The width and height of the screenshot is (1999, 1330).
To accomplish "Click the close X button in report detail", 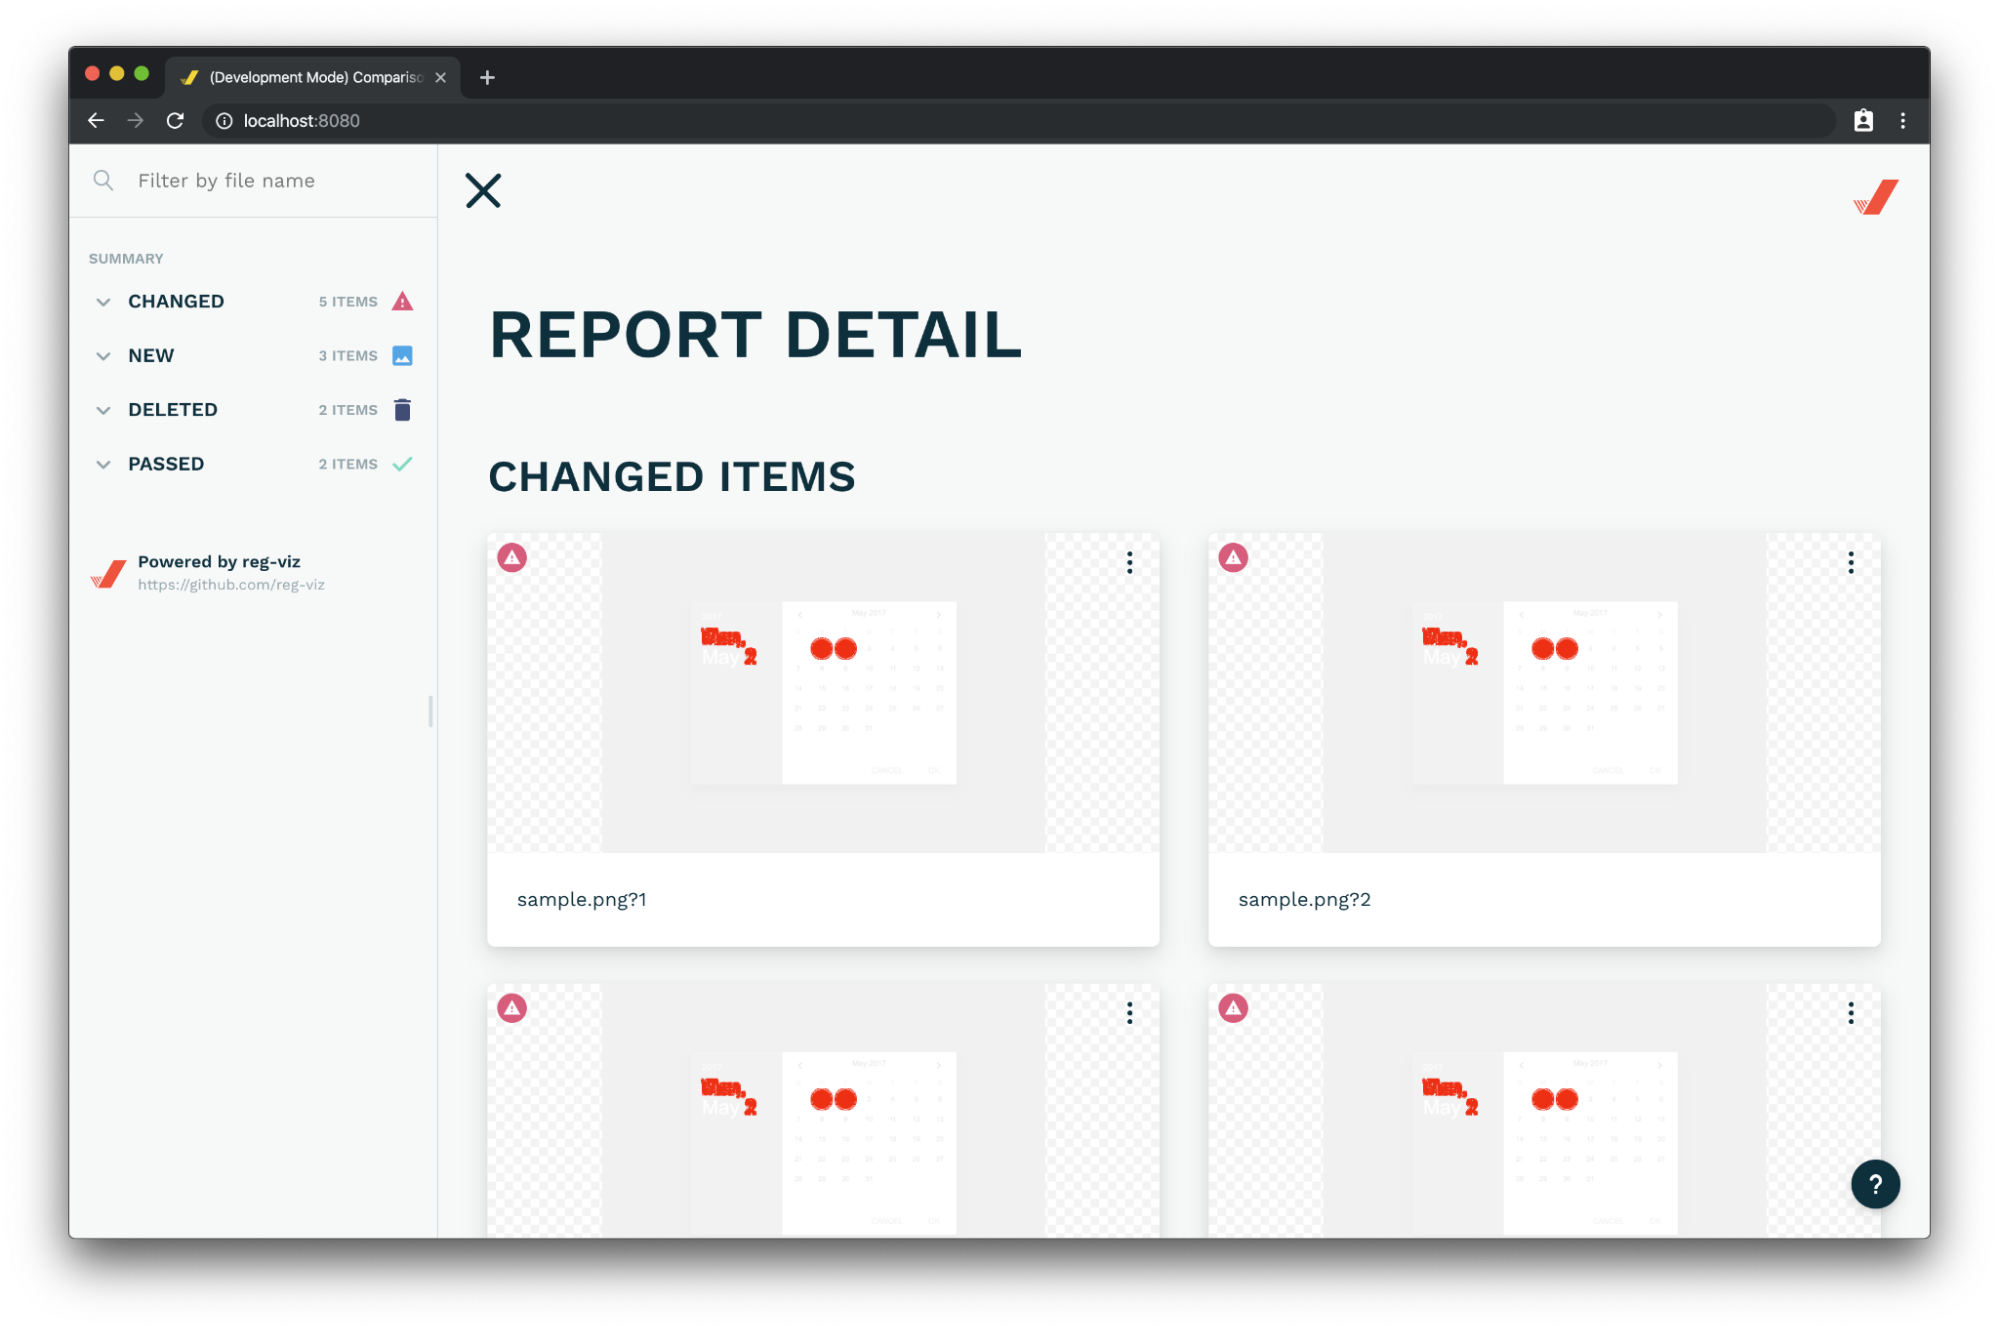I will click(484, 190).
